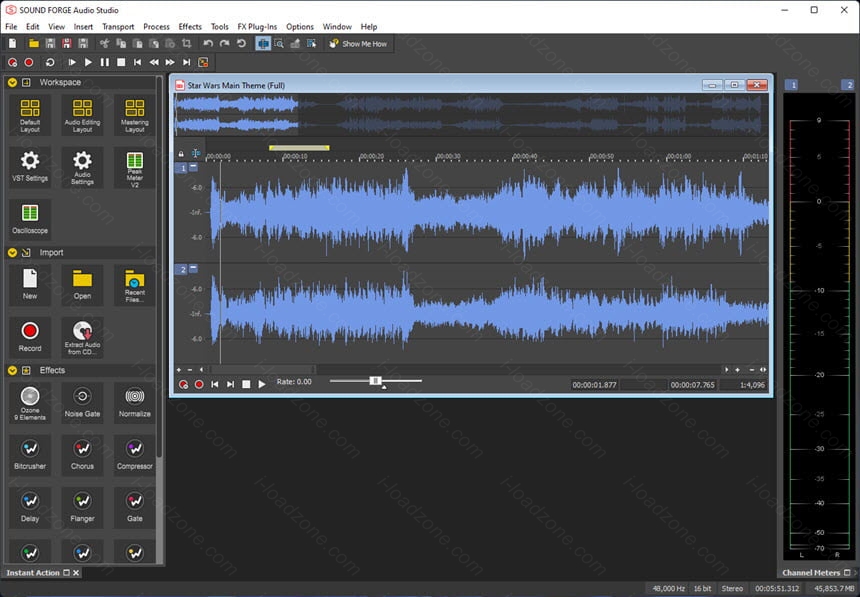
Task: Collapse channel 1 with its minus button
Action: 193,167
